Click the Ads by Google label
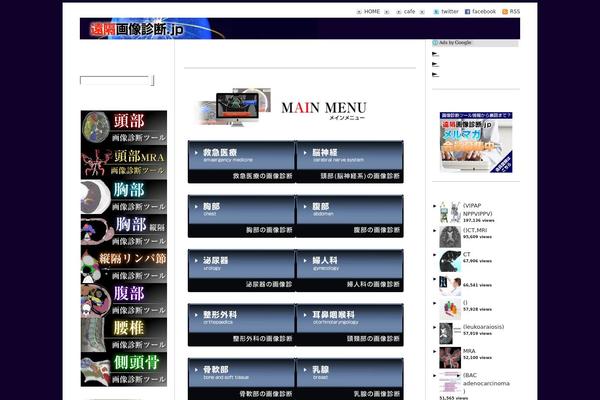This screenshot has height=400, width=600. [x=455, y=42]
